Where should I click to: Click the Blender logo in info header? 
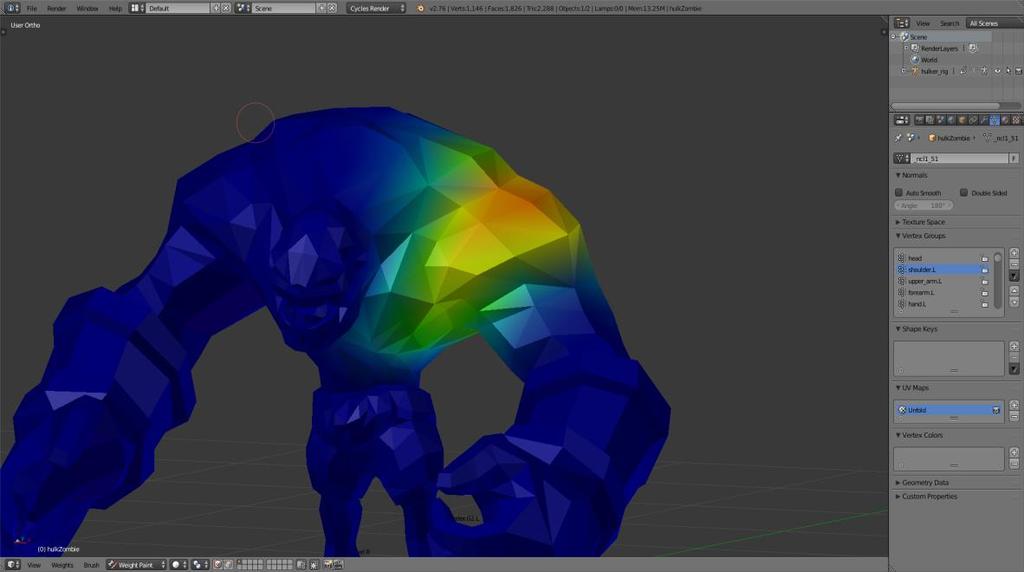point(420,8)
